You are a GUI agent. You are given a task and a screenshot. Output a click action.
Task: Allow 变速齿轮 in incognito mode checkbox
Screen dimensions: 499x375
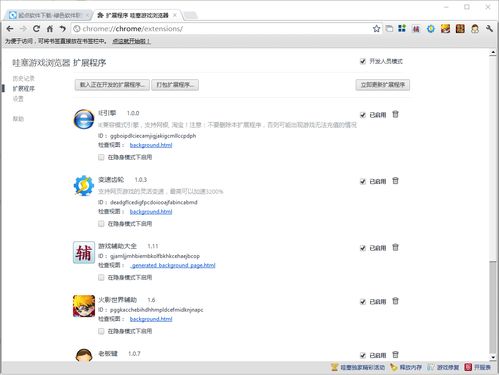click(101, 224)
